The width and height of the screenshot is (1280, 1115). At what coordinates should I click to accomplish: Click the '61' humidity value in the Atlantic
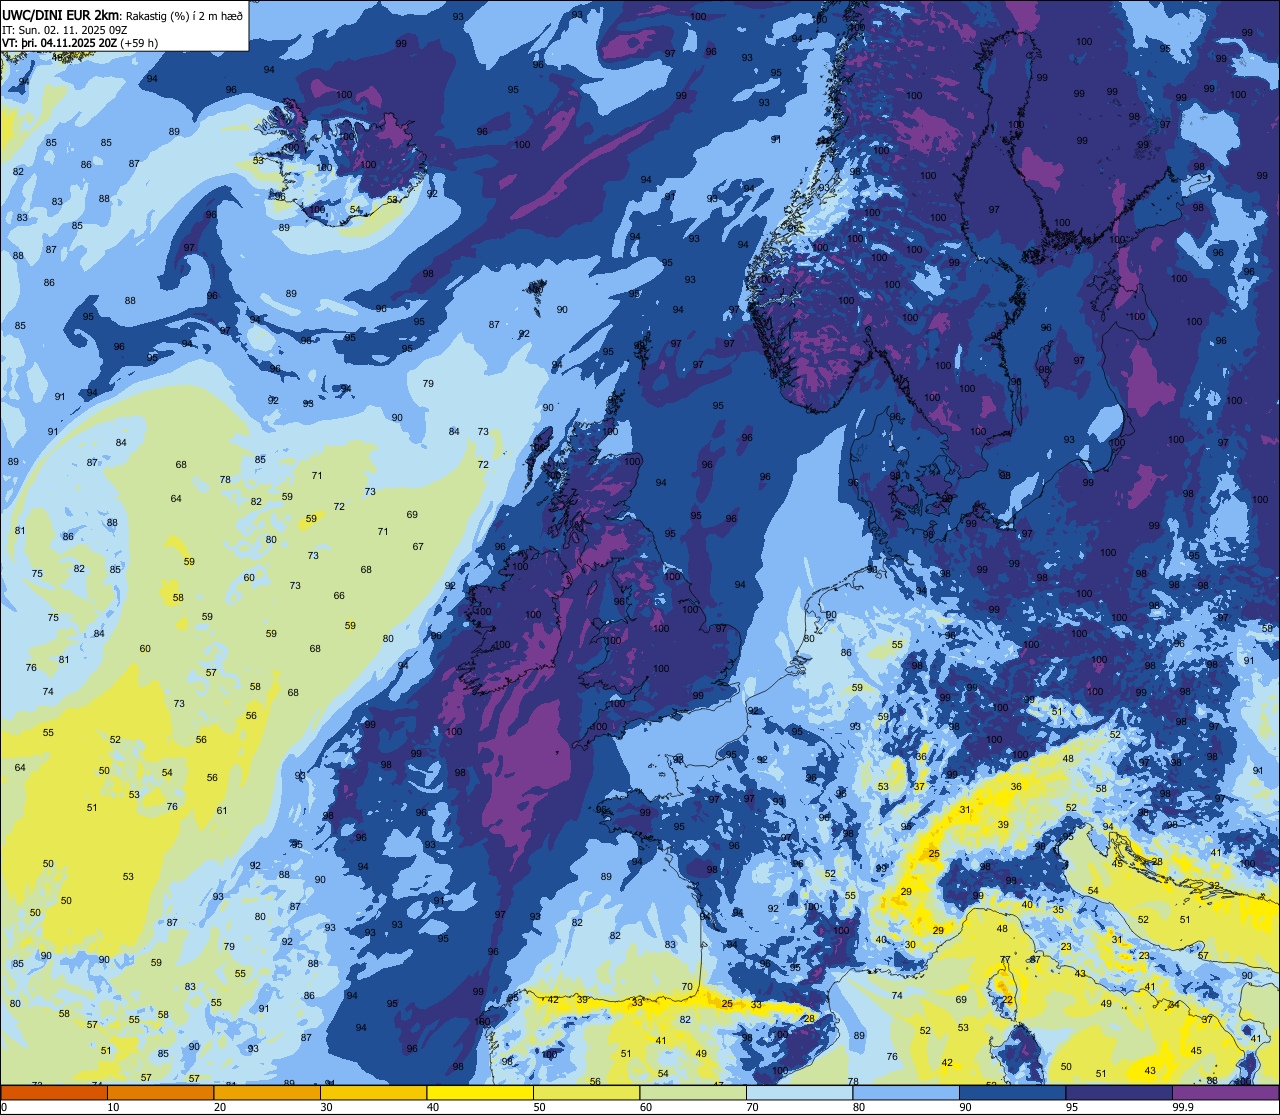(x=222, y=811)
